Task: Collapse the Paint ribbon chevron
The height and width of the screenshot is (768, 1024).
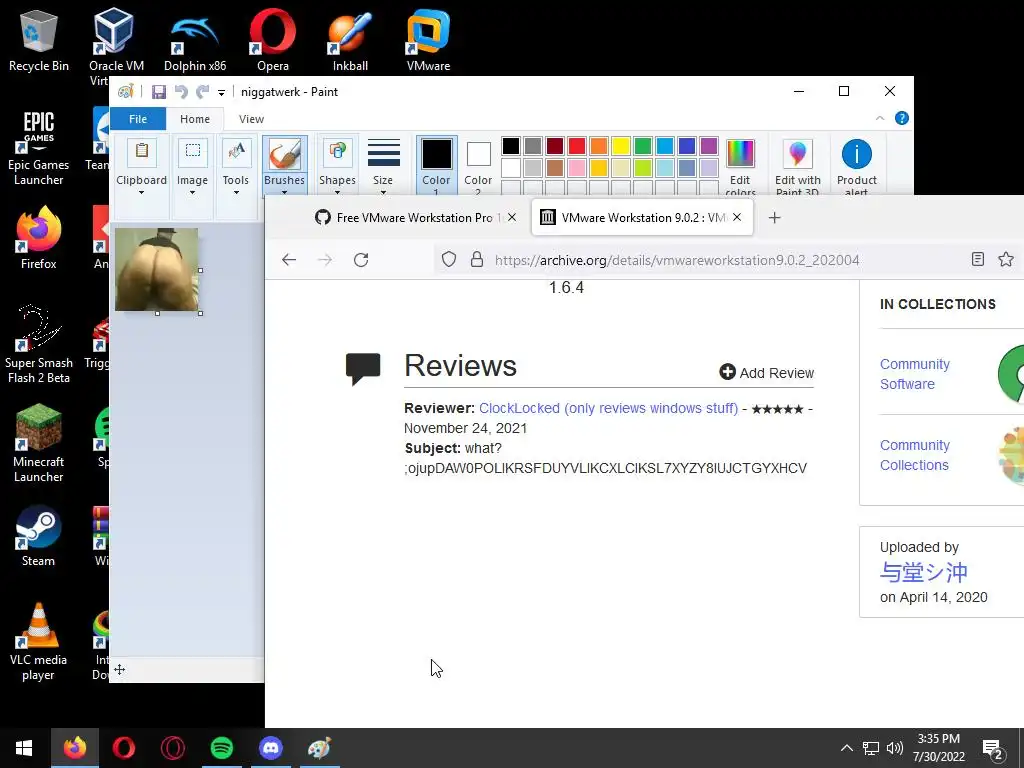Action: [880, 118]
